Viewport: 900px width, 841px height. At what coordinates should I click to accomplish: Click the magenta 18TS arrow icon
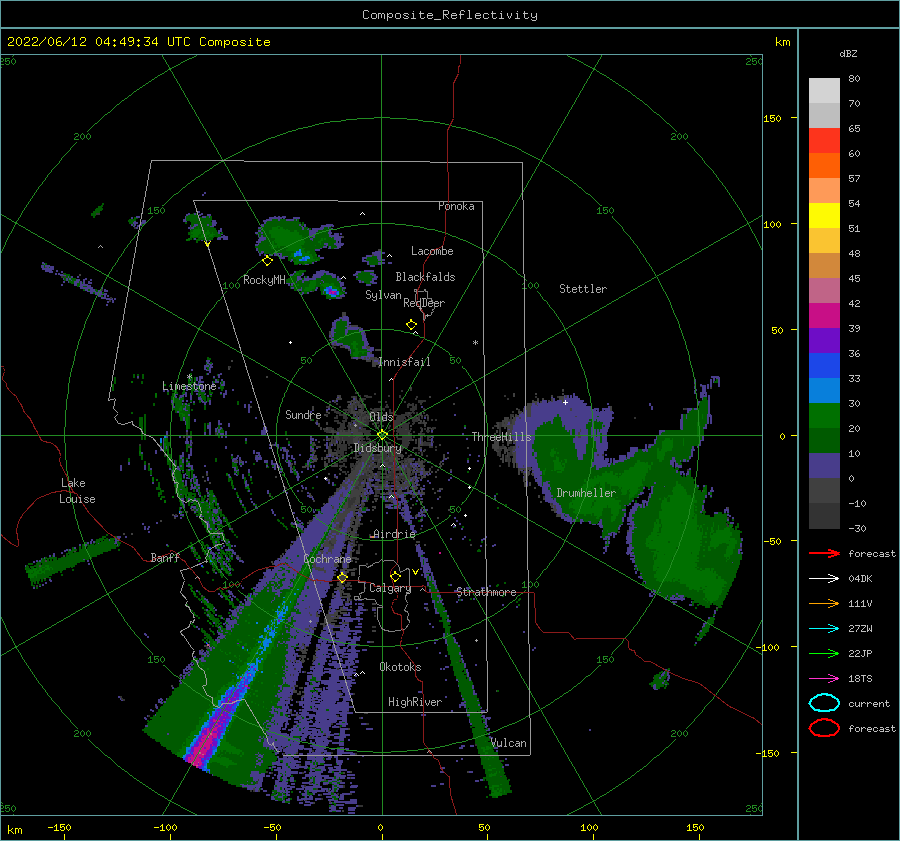(x=824, y=679)
